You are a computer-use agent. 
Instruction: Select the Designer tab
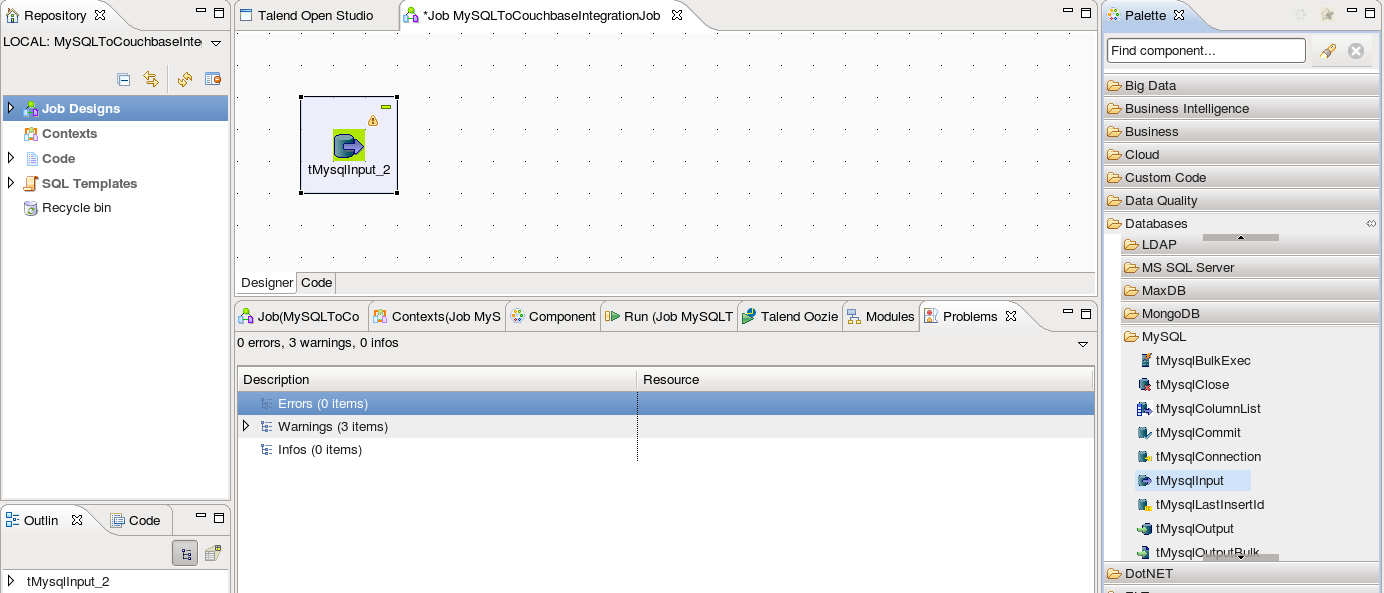267,283
